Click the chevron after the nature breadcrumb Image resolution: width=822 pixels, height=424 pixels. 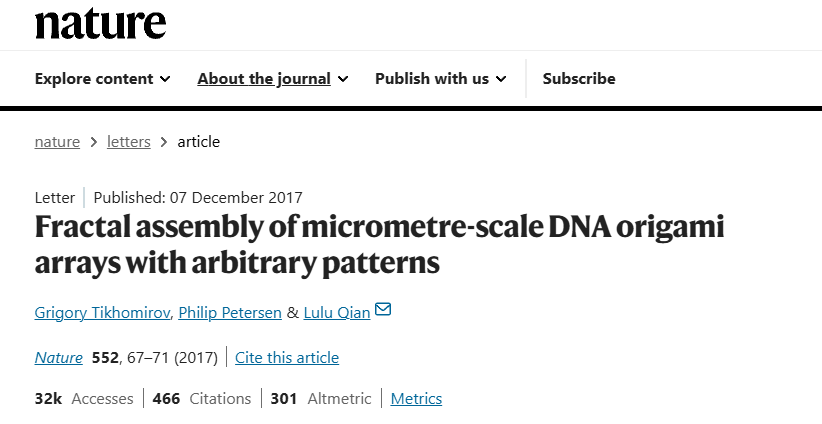click(93, 142)
